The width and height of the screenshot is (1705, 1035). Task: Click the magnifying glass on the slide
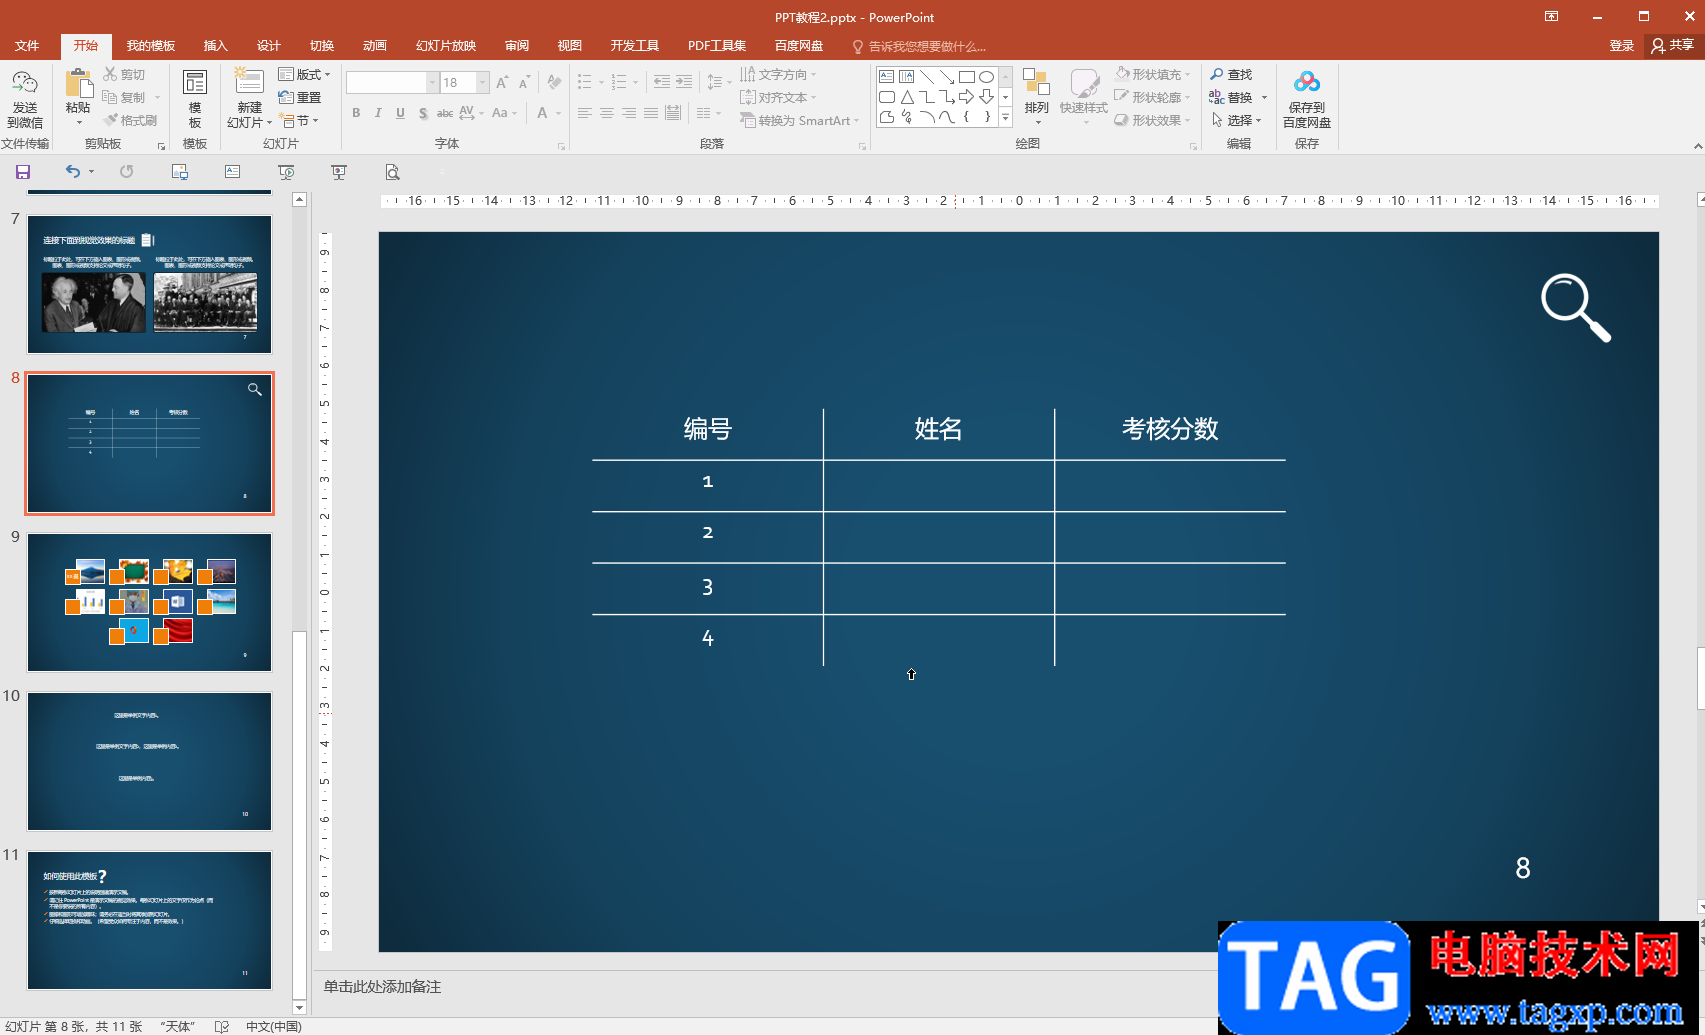tap(1576, 308)
